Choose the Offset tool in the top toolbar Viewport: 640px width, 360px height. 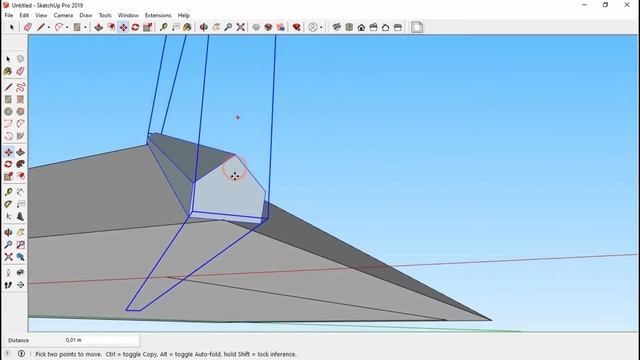(111, 27)
